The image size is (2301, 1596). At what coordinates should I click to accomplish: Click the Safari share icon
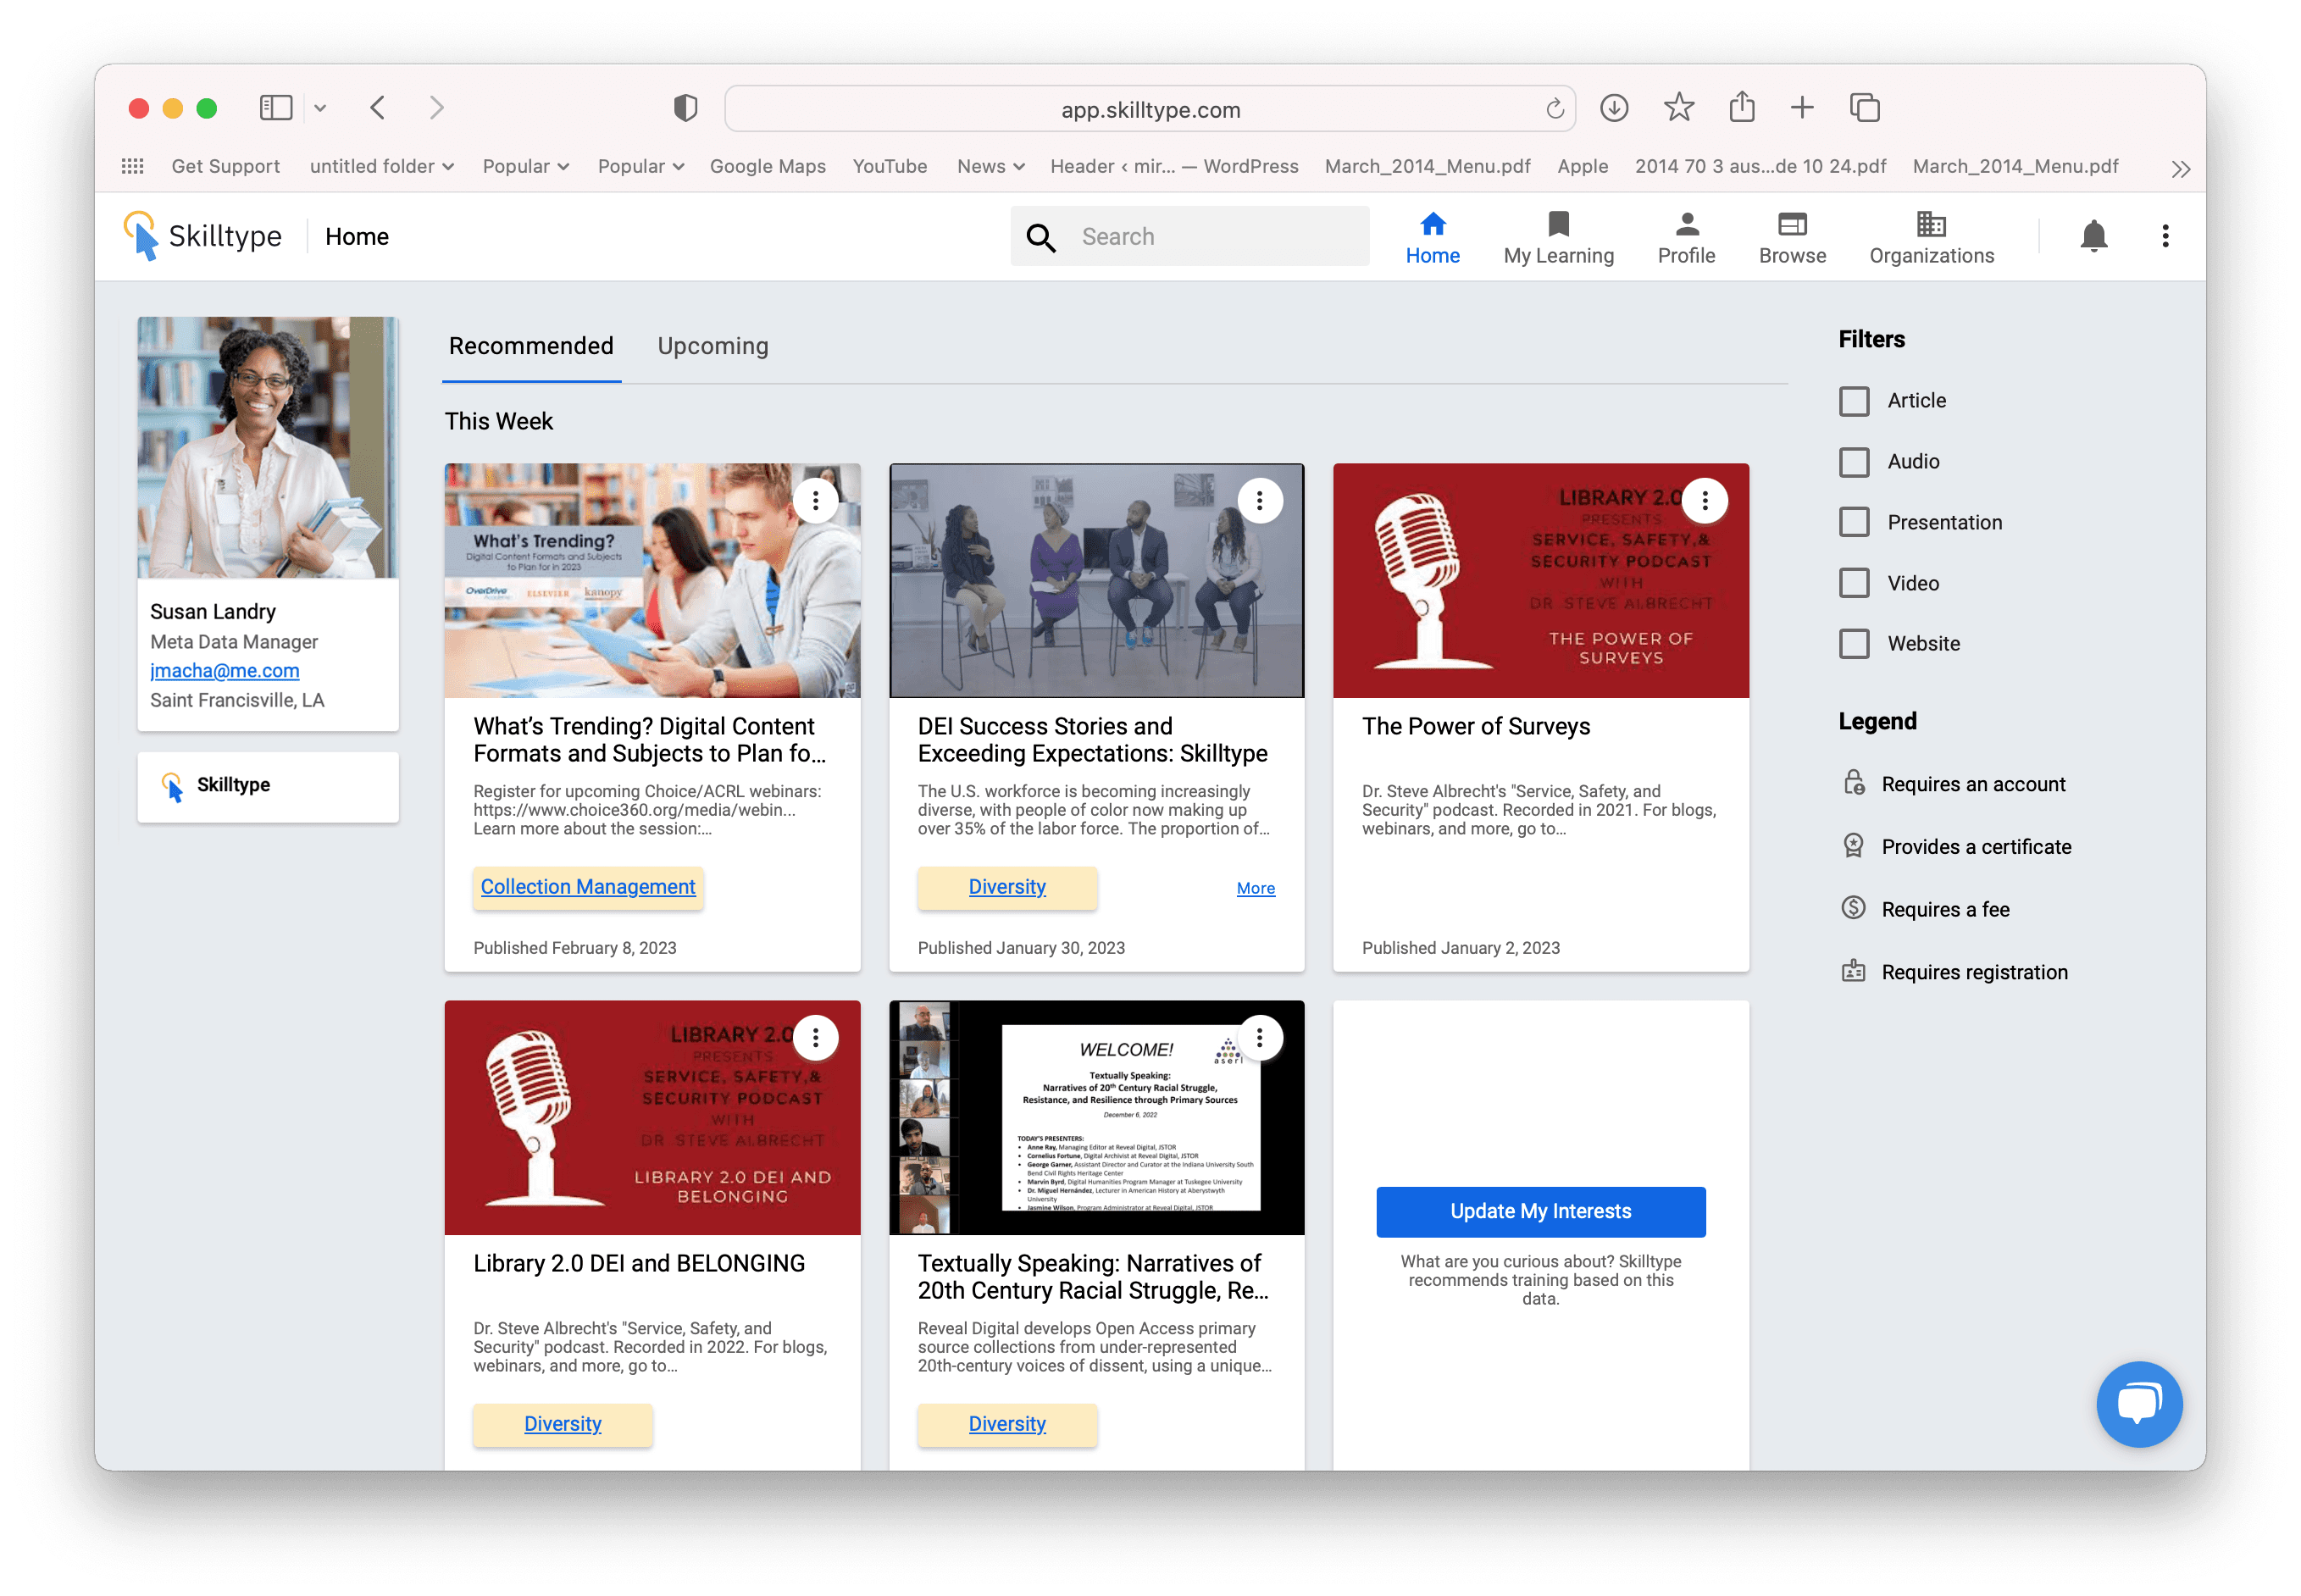(x=1741, y=108)
